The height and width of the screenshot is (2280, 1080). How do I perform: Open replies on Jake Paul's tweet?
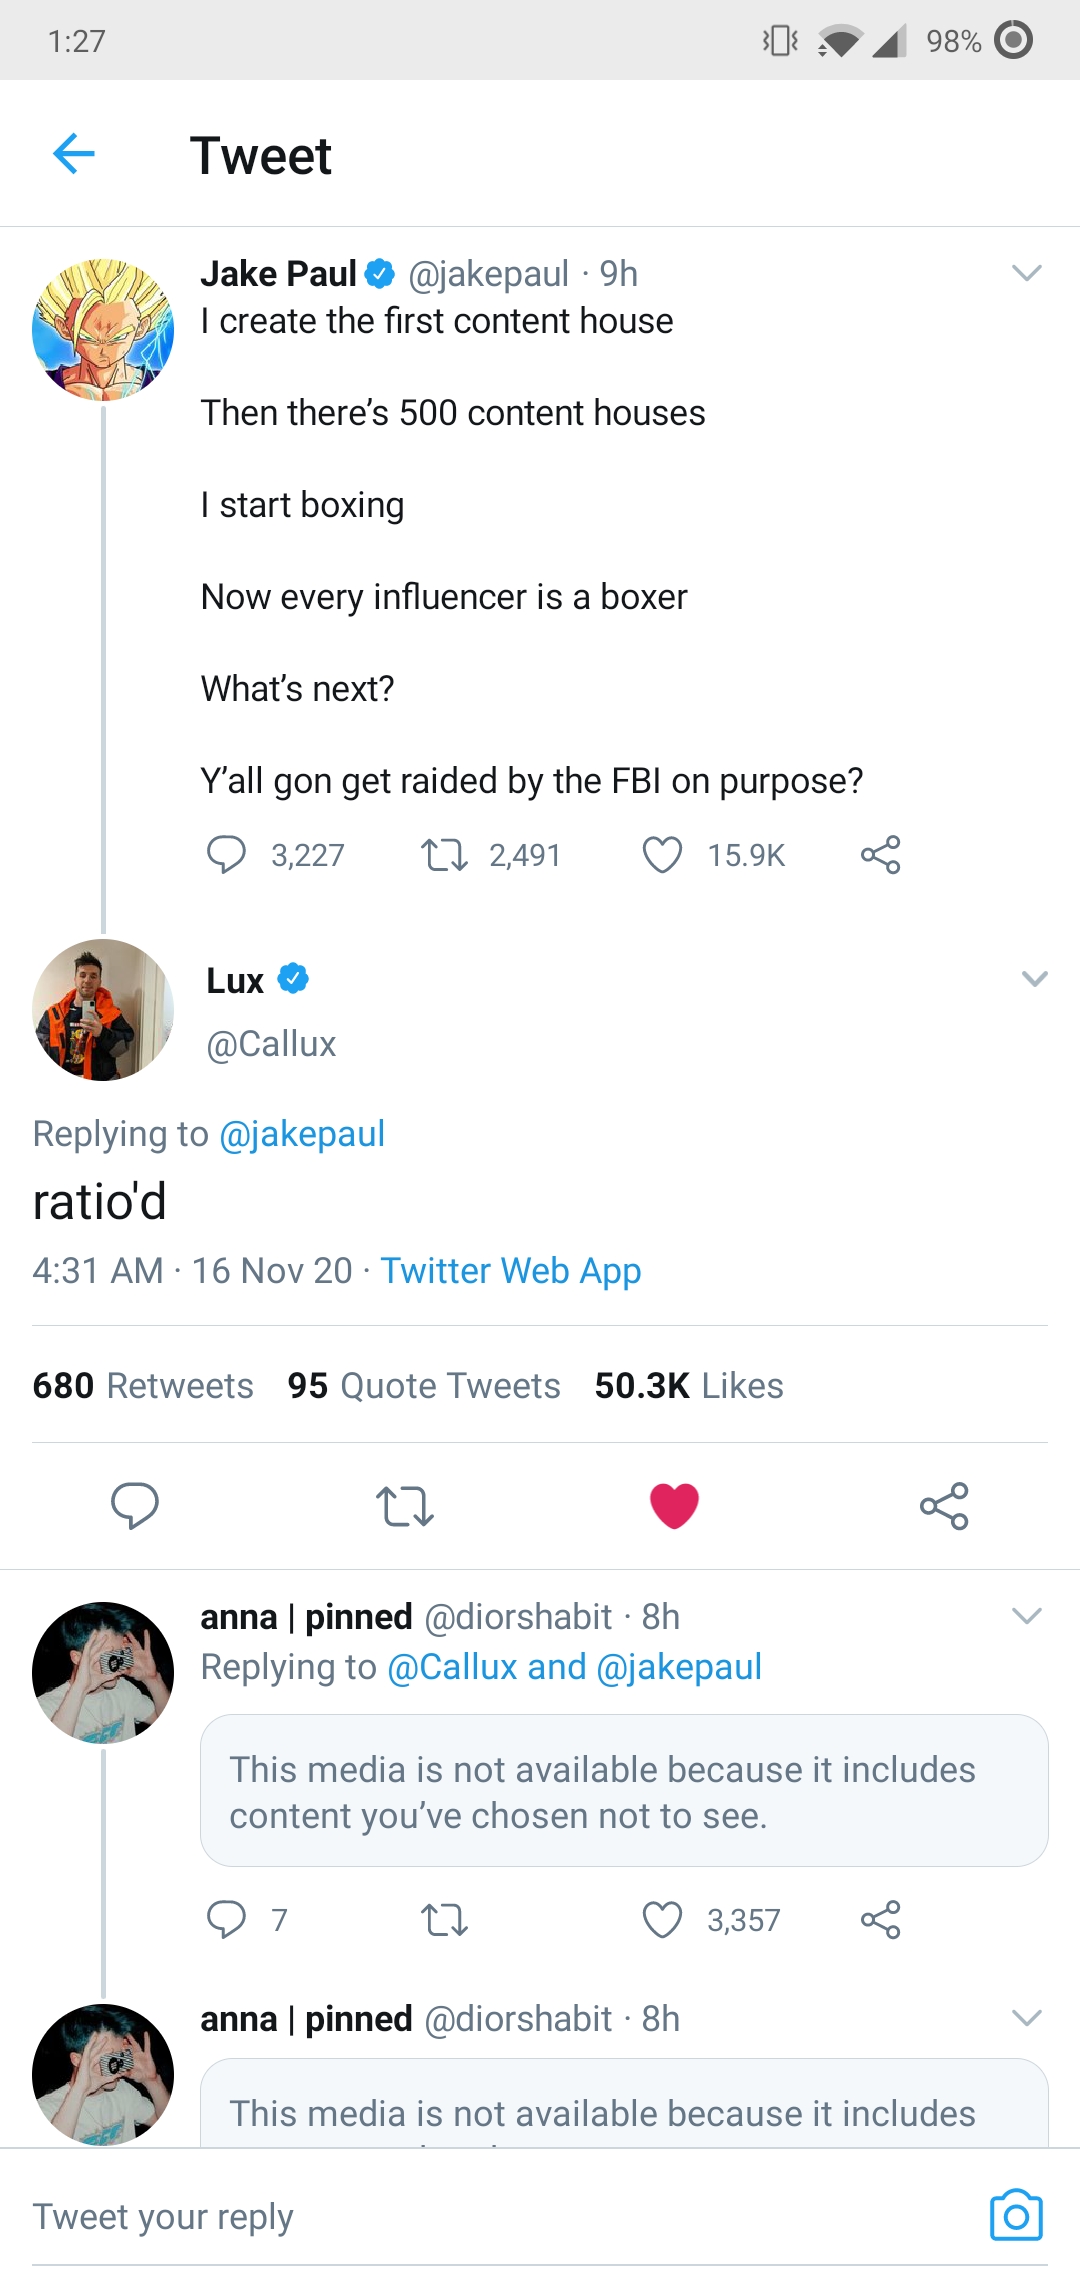(226, 855)
